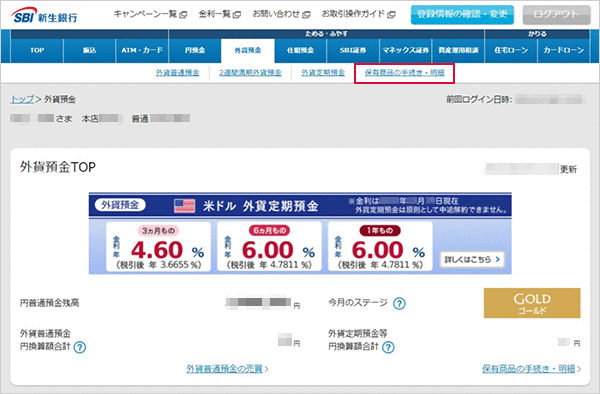The image size is (600, 394).
Task: Click the 外貨預金TOP heading
Action: [x=58, y=167]
